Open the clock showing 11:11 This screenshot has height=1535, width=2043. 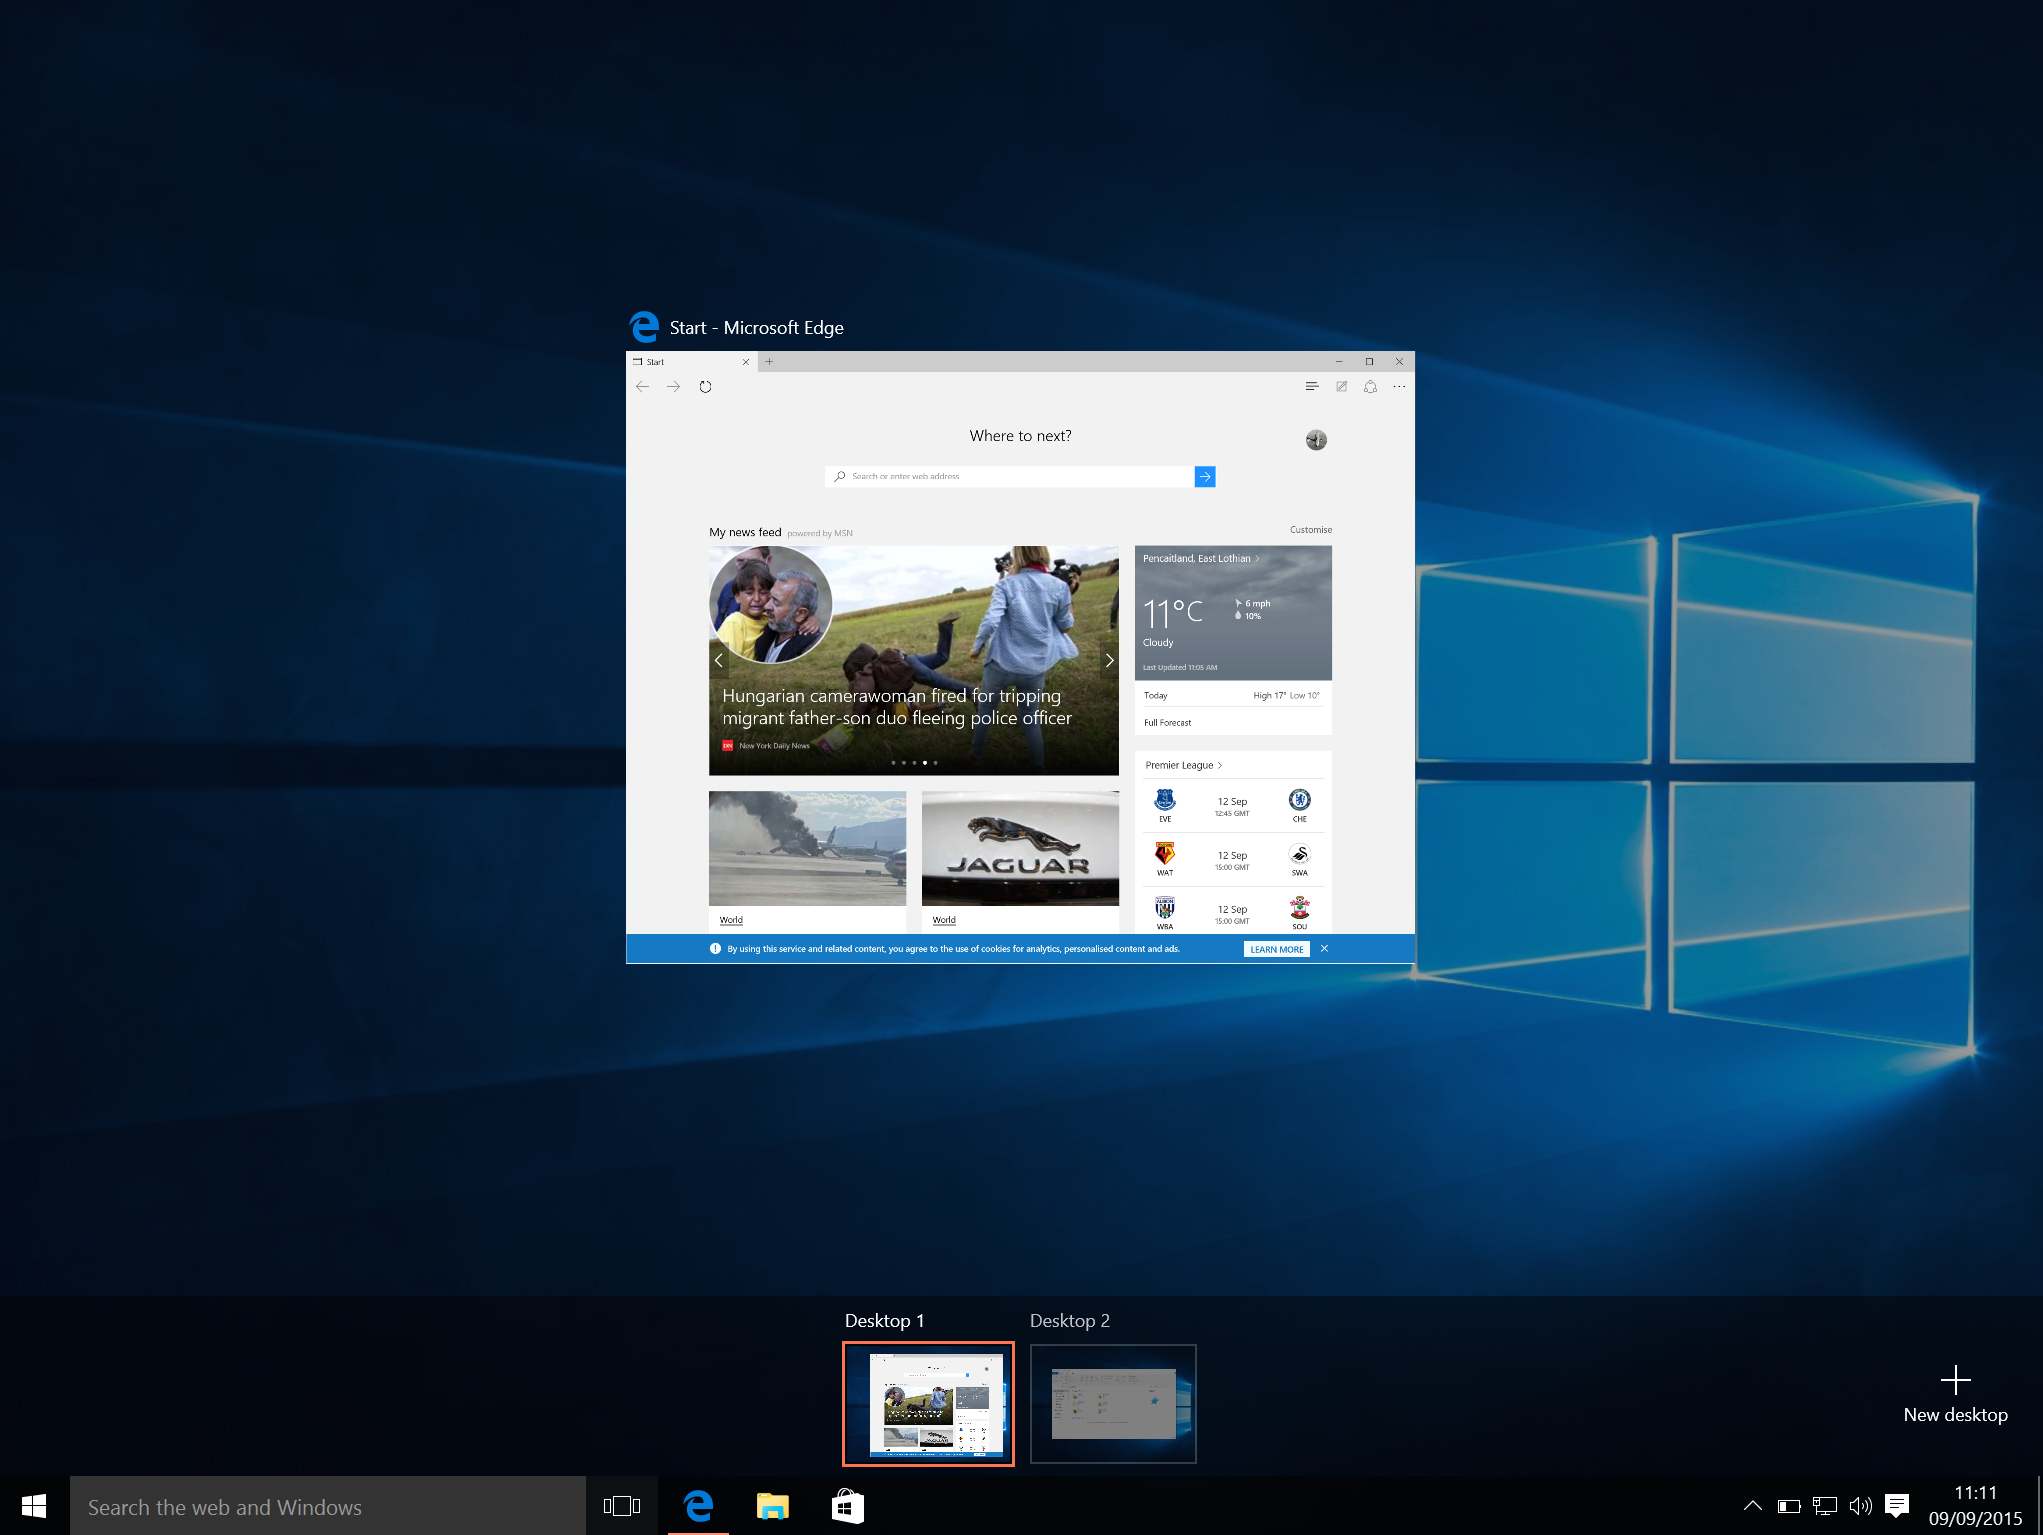point(1975,1506)
